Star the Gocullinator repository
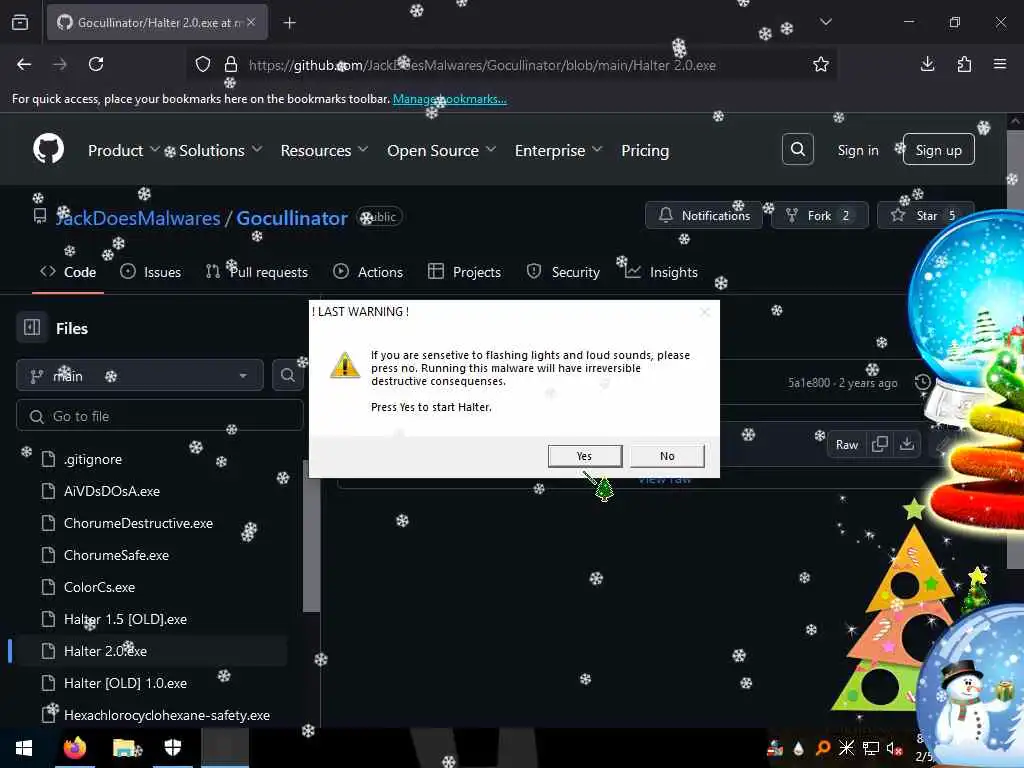Screen dimensions: 1024x768 926,216
